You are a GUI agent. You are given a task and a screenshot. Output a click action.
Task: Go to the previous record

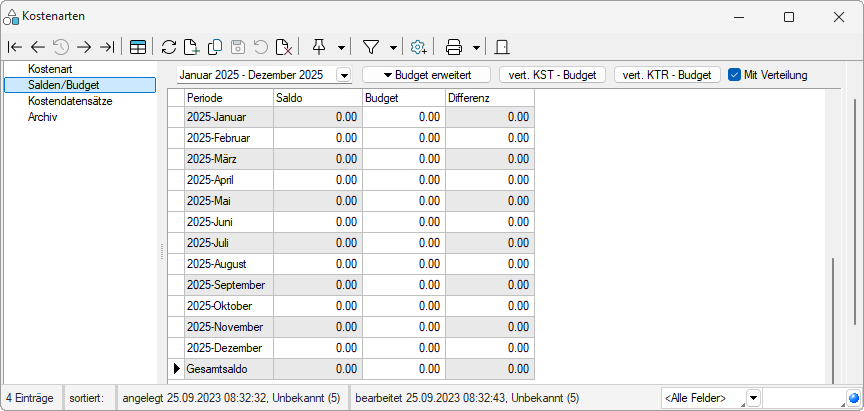click(x=37, y=47)
